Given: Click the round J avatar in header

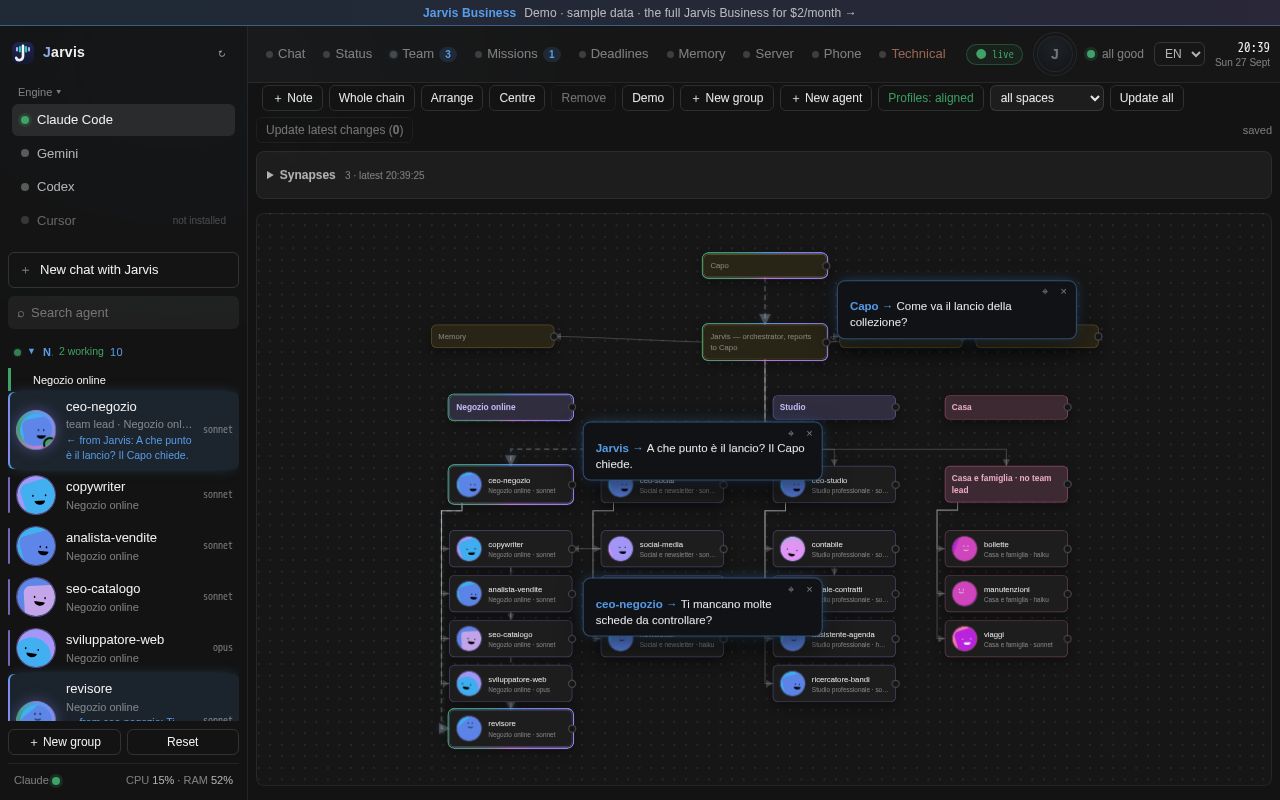Looking at the screenshot, I should tap(1054, 54).
